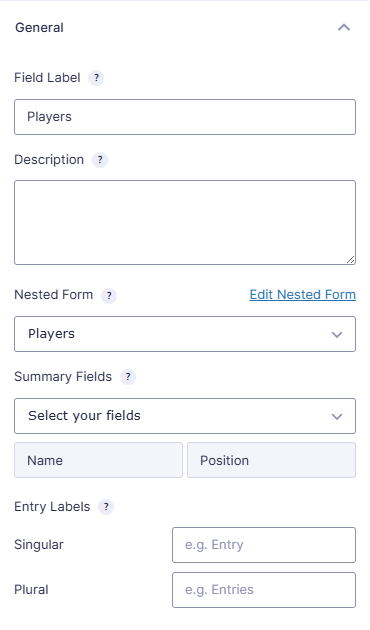Show Summary Fields help tooltip icon
This screenshot has width=370, height=630.
pos(128,377)
